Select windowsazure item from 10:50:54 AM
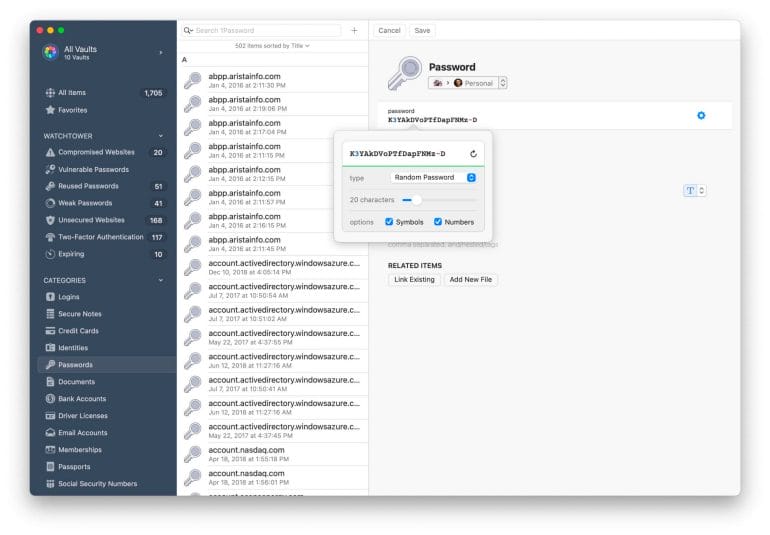Screen dimensions: 770x535 [273, 290]
